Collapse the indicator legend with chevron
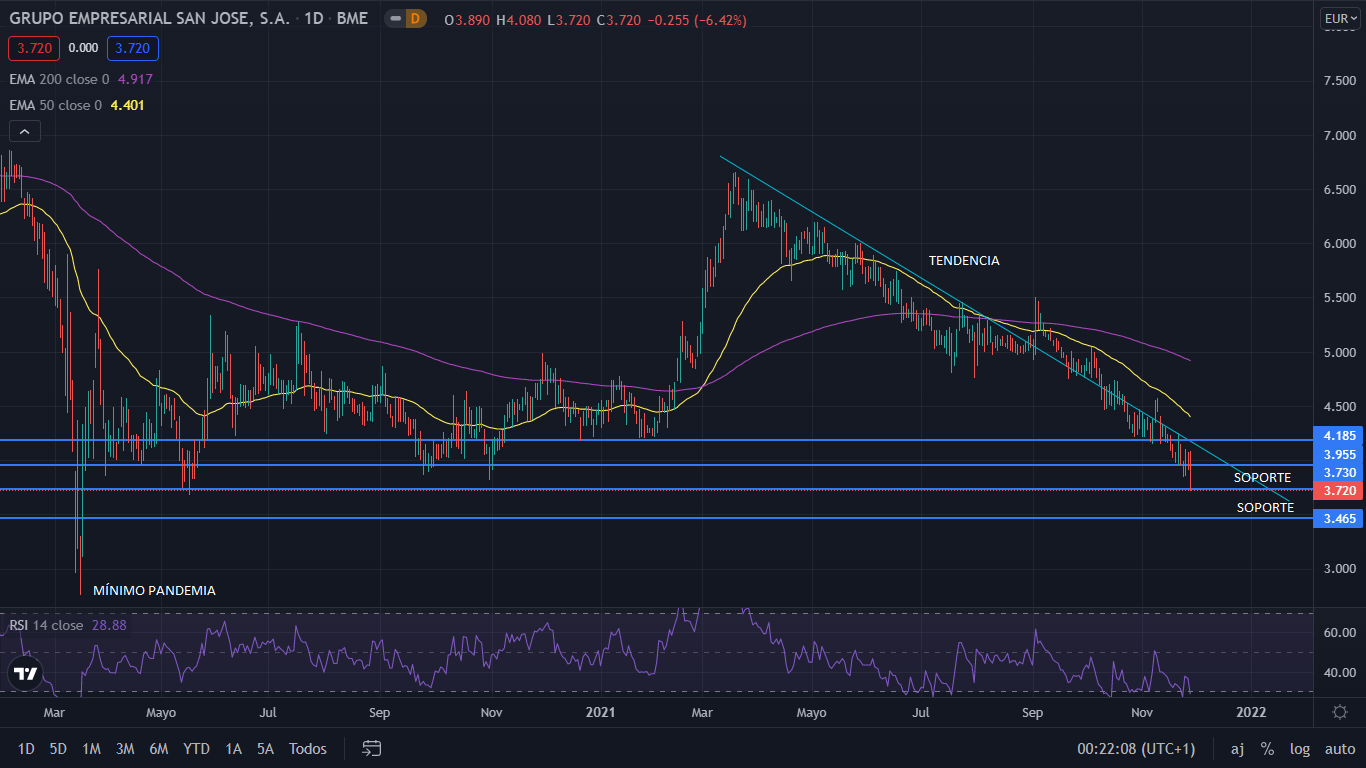Image resolution: width=1366 pixels, height=768 pixels. click(x=25, y=131)
